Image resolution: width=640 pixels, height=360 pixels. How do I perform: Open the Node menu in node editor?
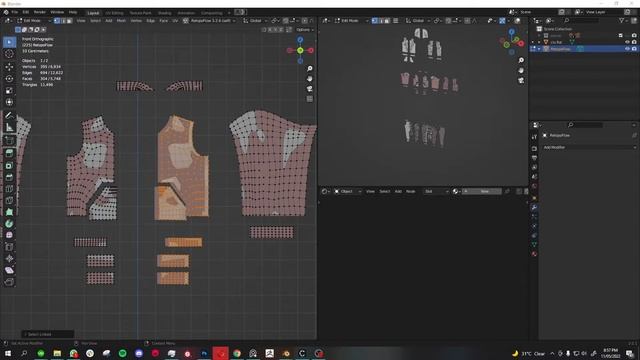411,191
